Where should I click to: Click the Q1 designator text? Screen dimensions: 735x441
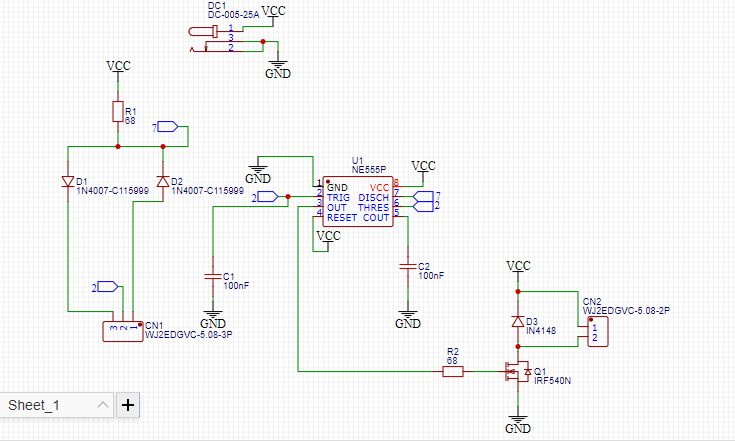pos(540,372)
